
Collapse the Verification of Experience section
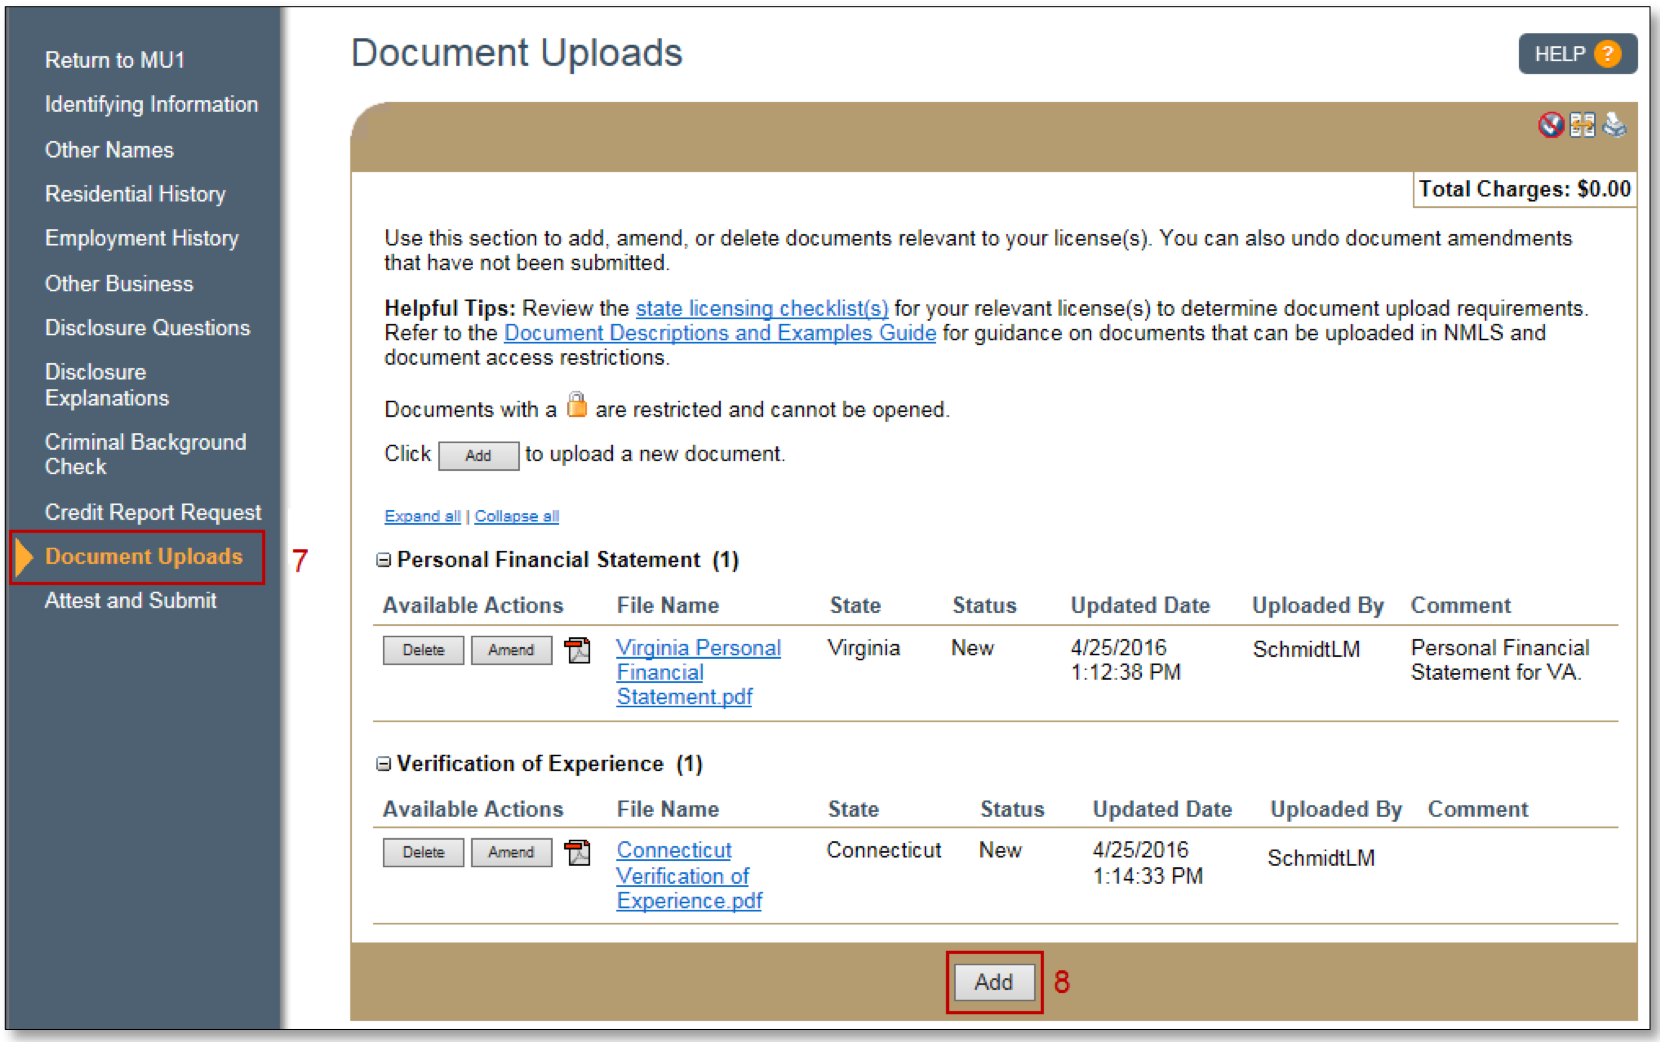(383, 764)
